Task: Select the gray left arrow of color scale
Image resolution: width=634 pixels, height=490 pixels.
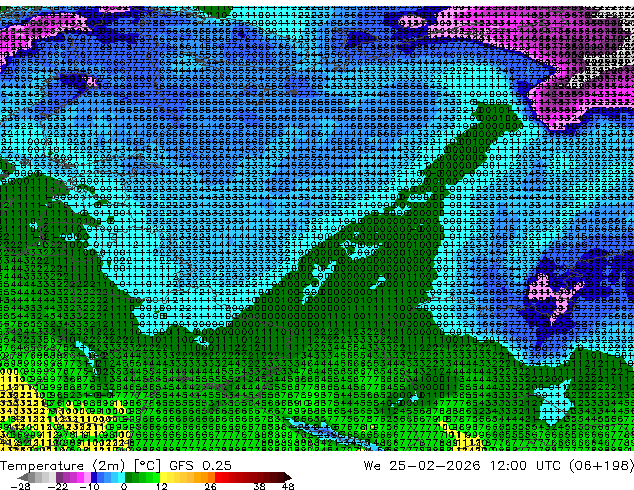Action: 23,477
